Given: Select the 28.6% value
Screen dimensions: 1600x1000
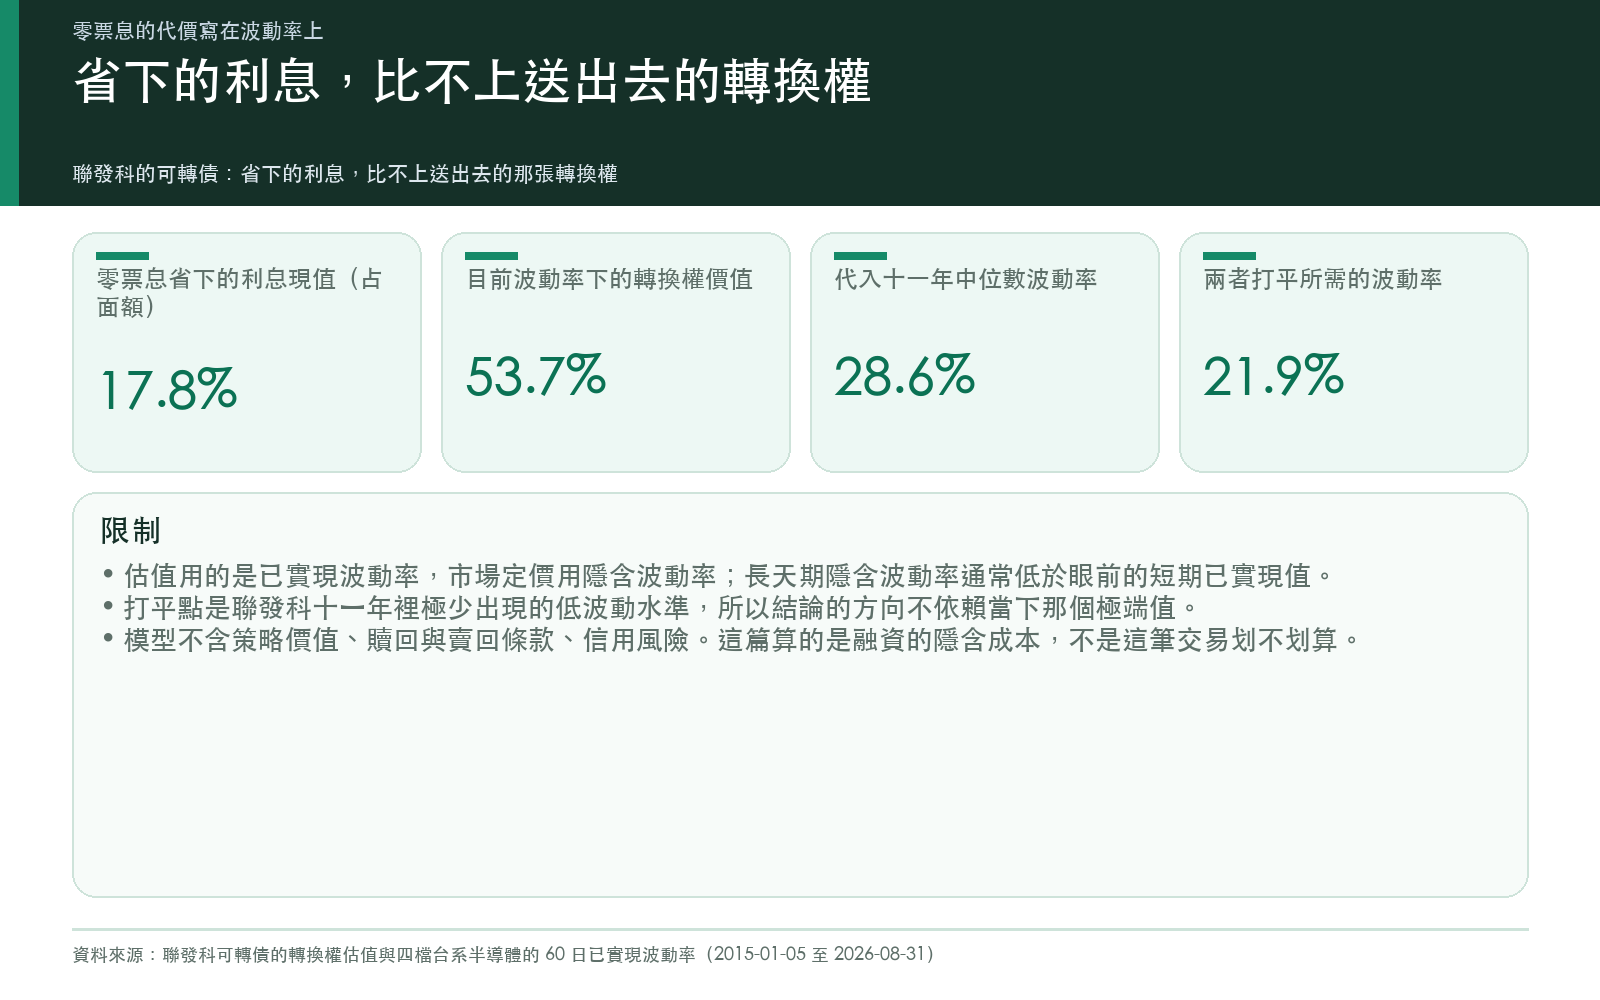Looking at the screenshot, I should (905, 376).
